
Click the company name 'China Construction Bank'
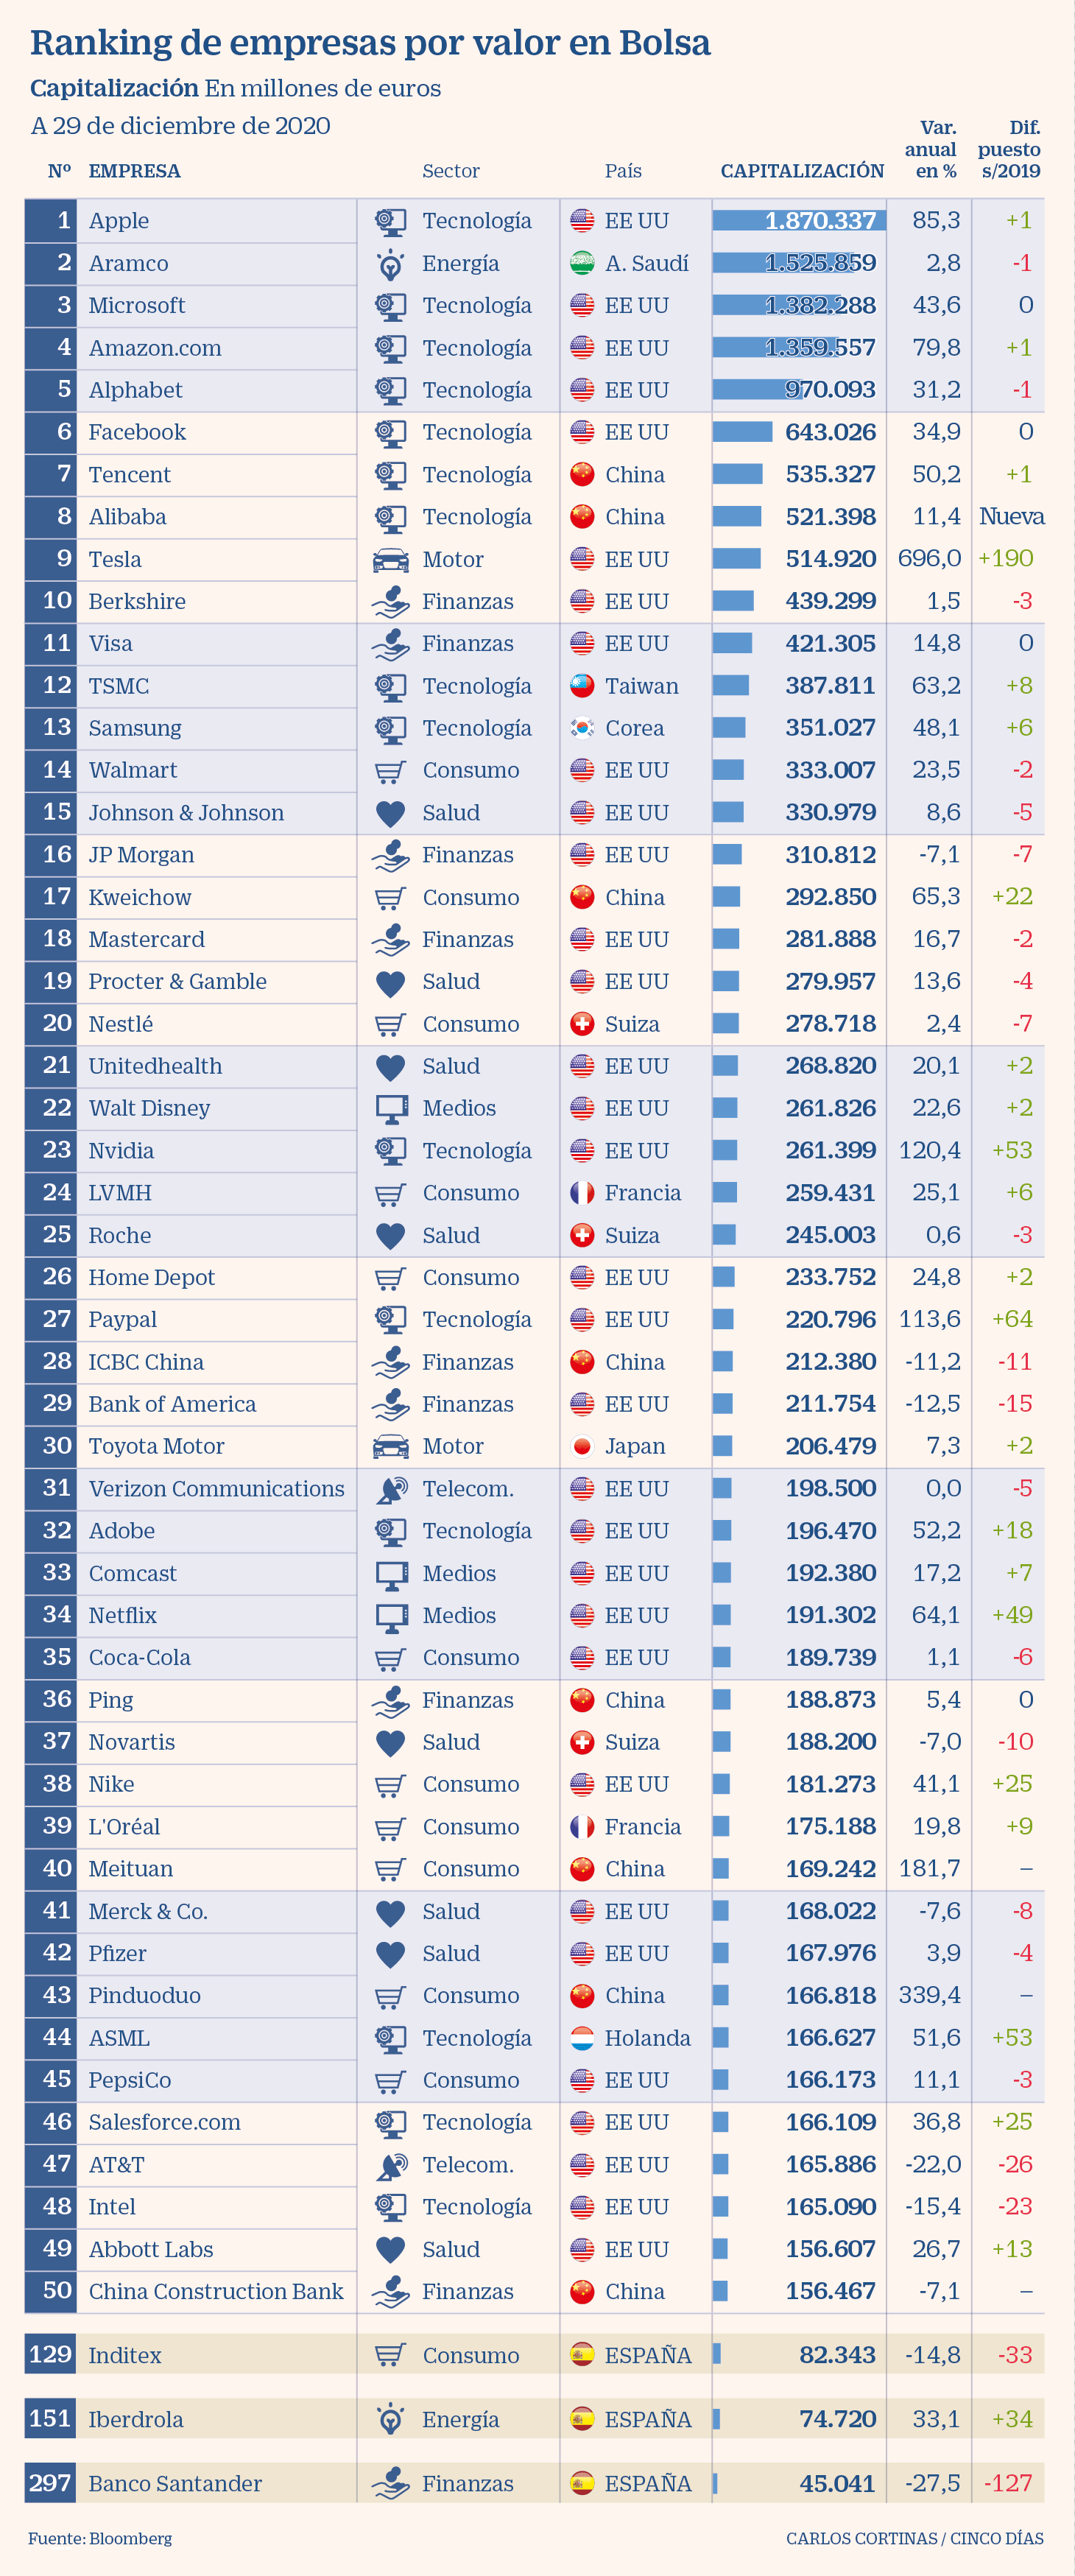coord(216,2291)
